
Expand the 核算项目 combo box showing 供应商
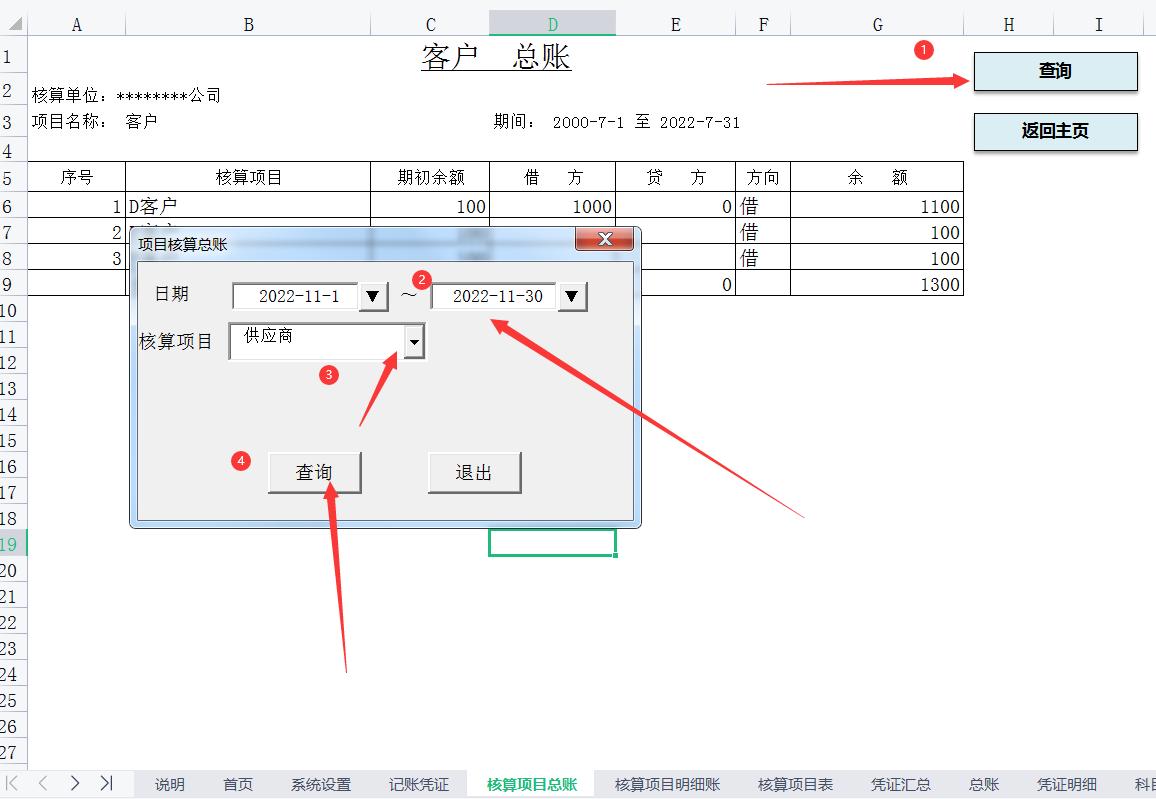pos(414,341)
